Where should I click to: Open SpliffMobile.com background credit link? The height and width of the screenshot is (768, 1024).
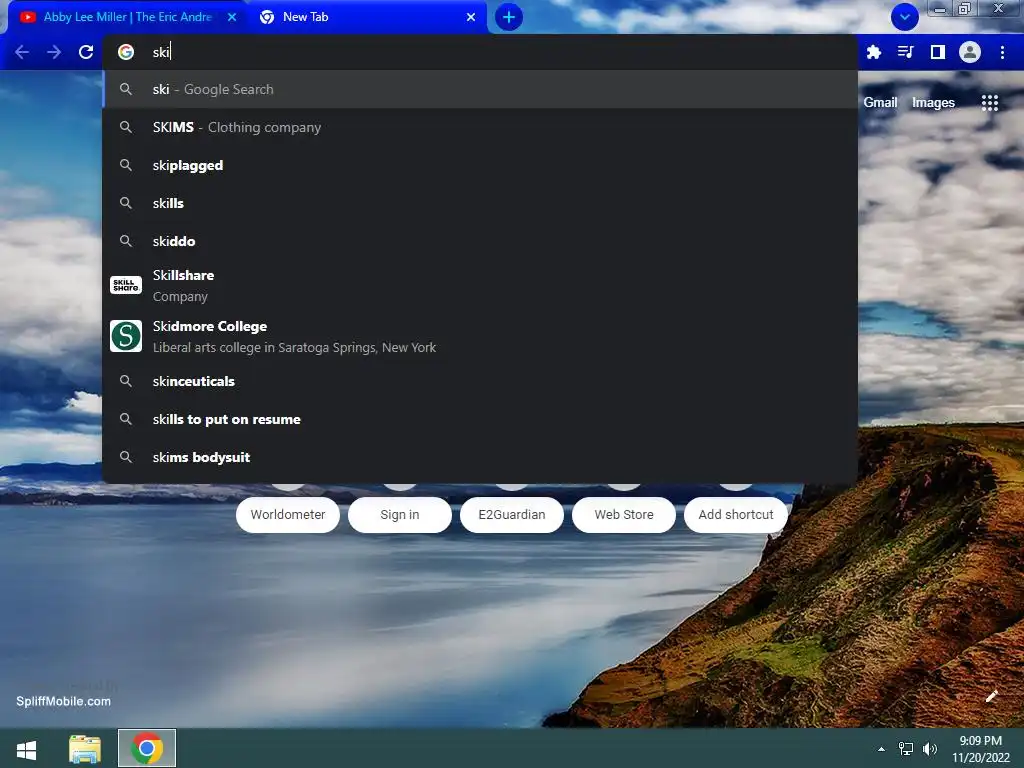pos(63,701)
